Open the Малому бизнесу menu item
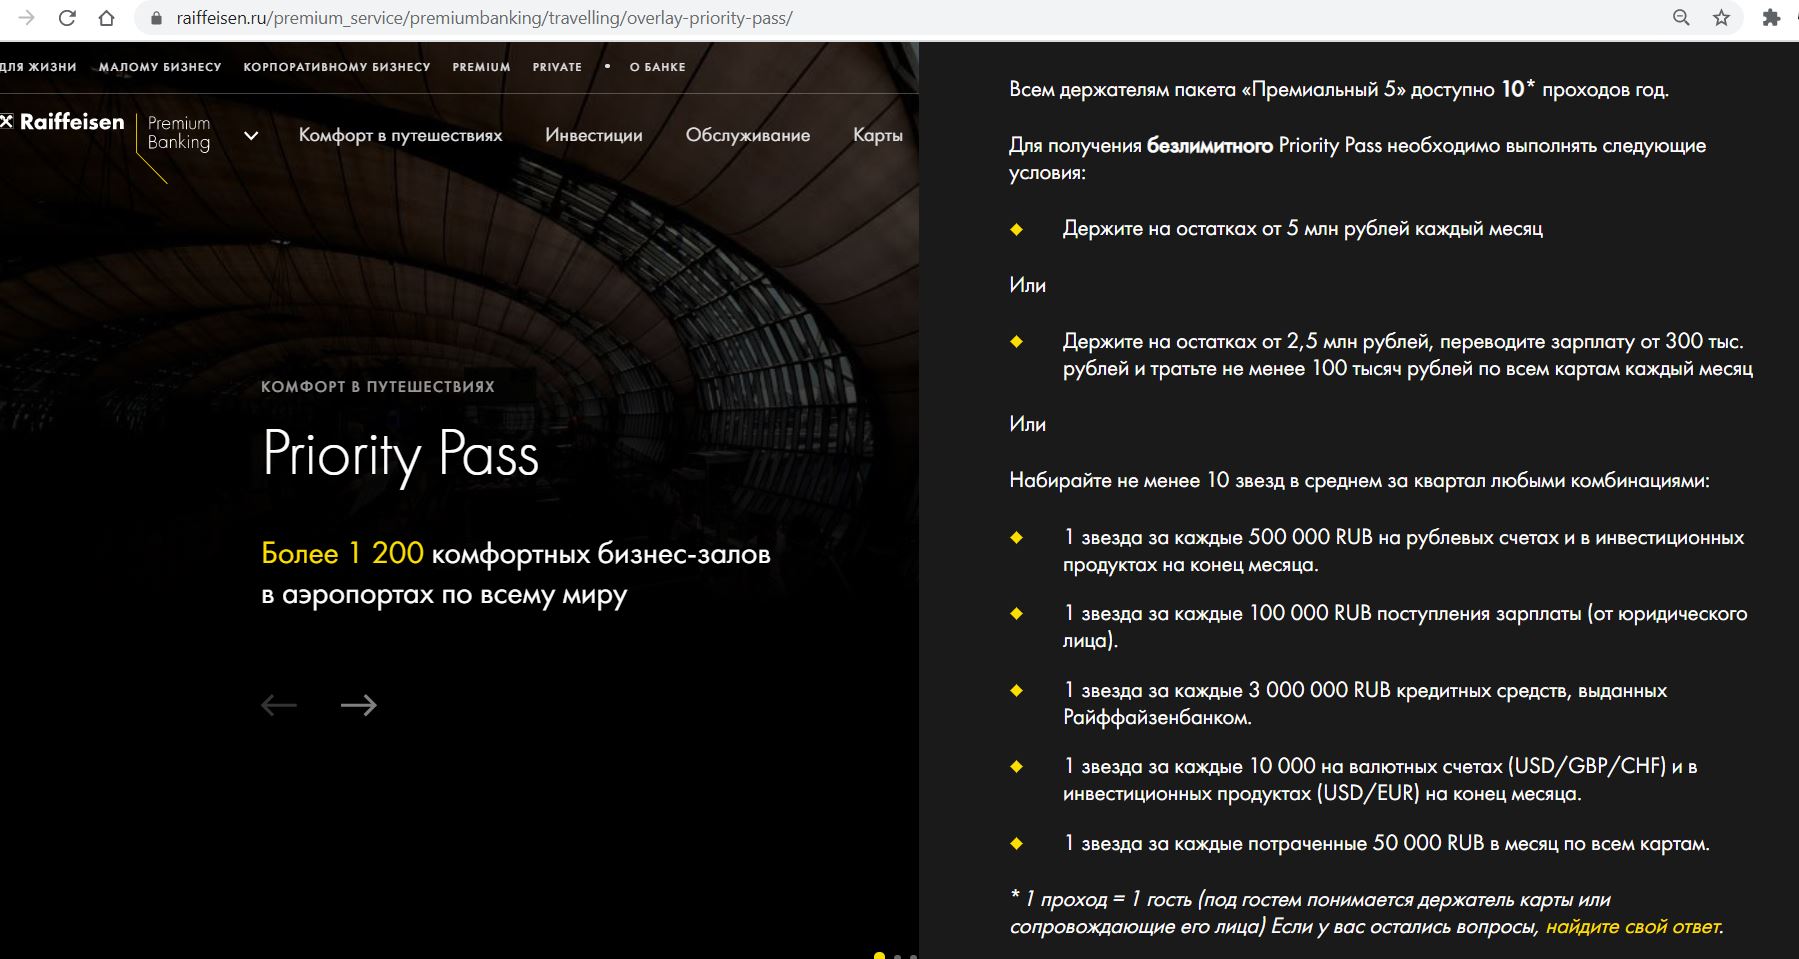1799x959 pixels. (x=160, y=67)
